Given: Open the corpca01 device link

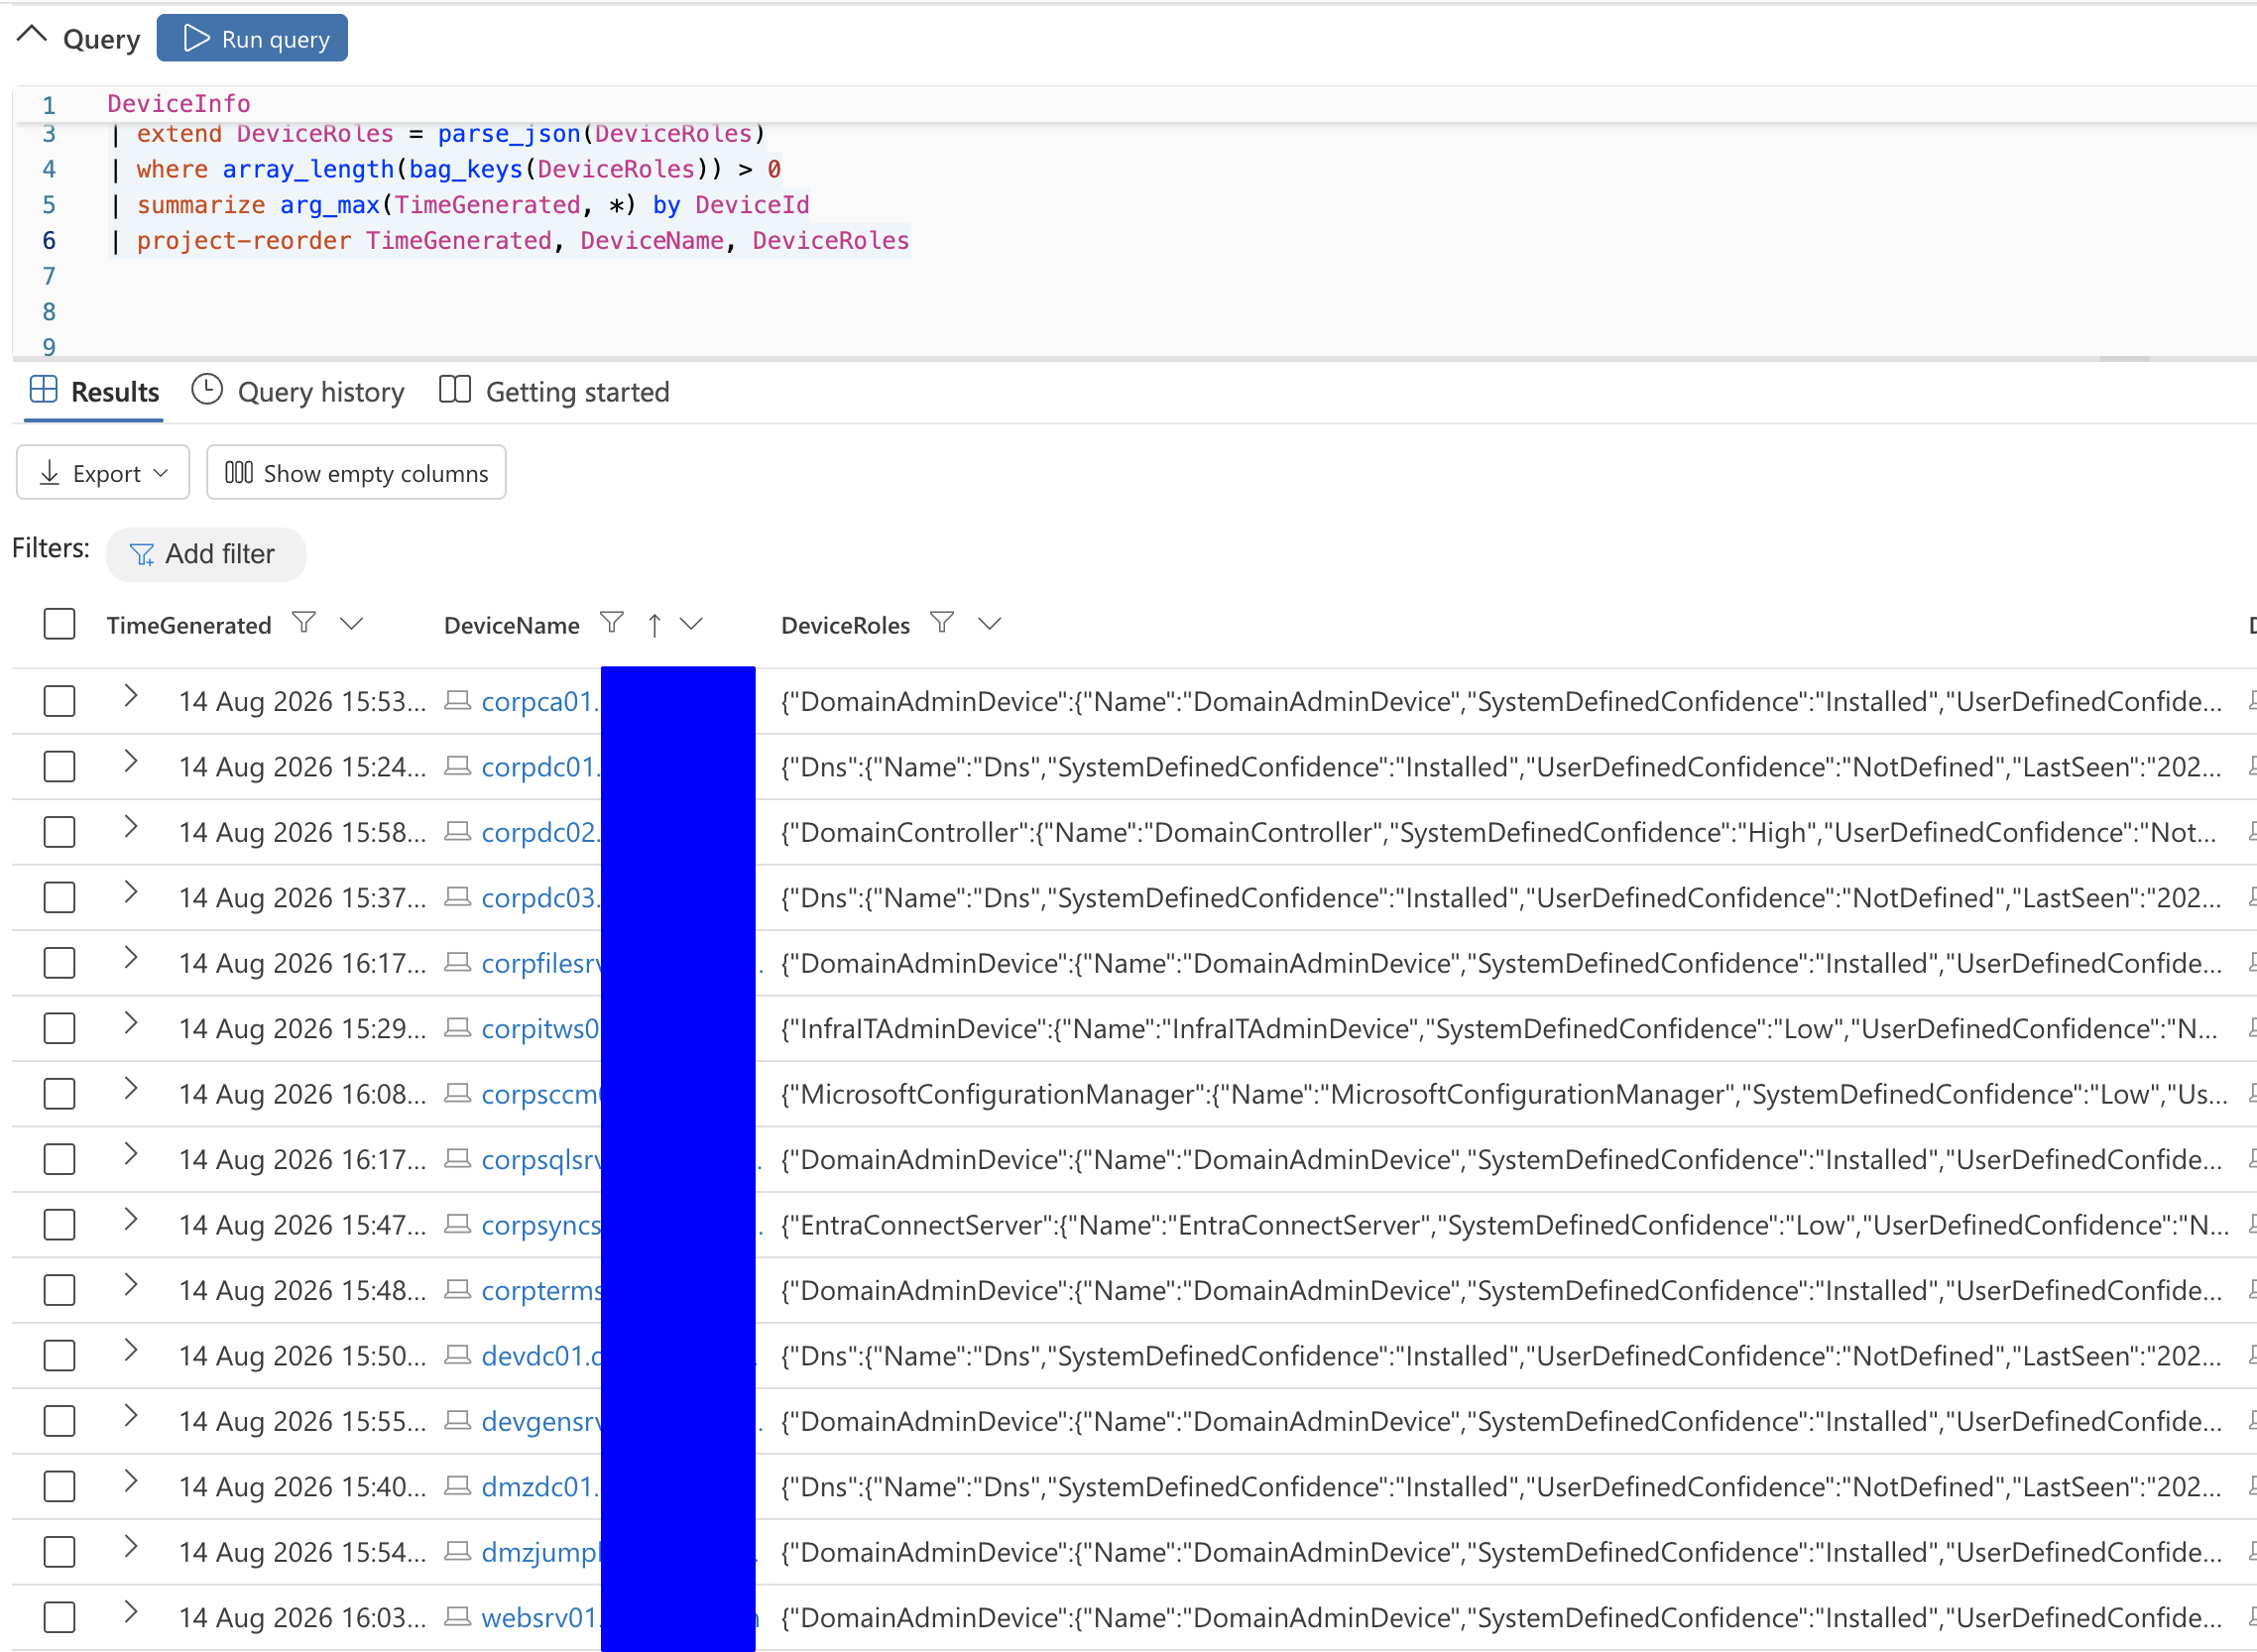Looking at the screenshot, I should tap(540, 702).
